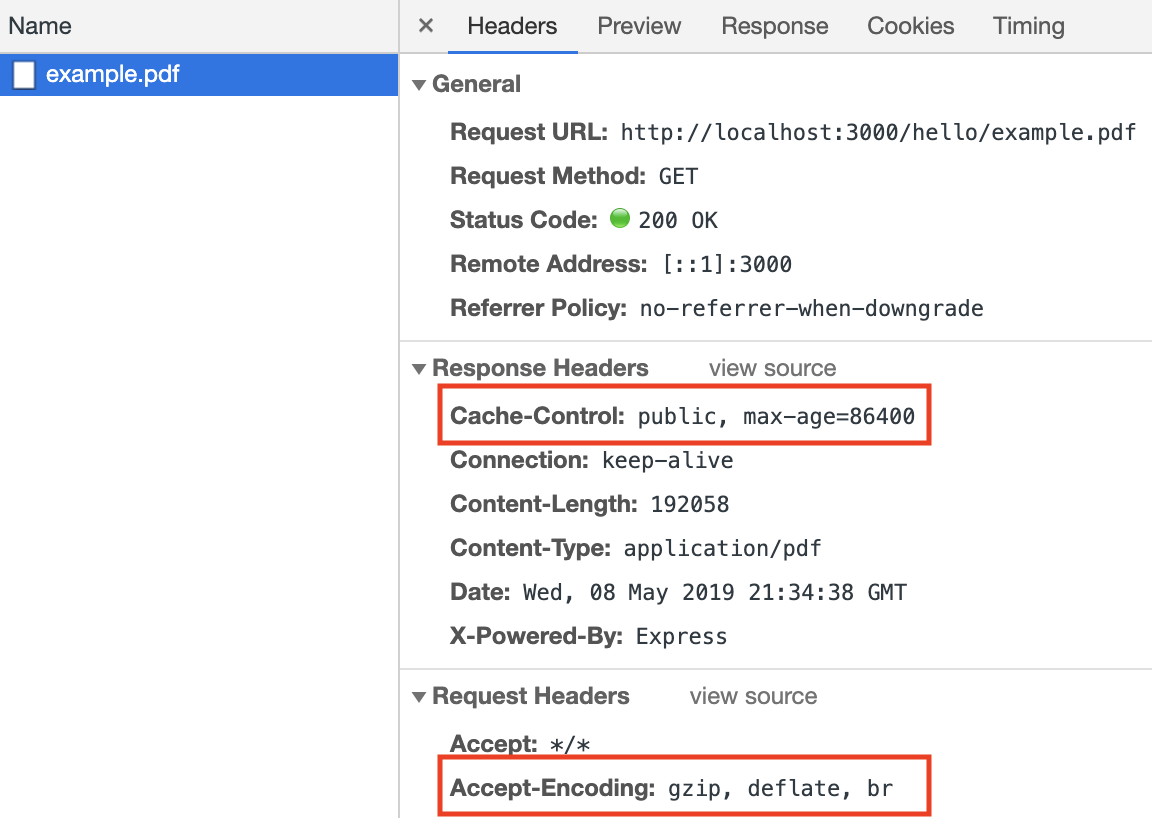Screen dimensions: 1152x818
Task: Click the green status code indicator
Action: click(x=620, y=219)
